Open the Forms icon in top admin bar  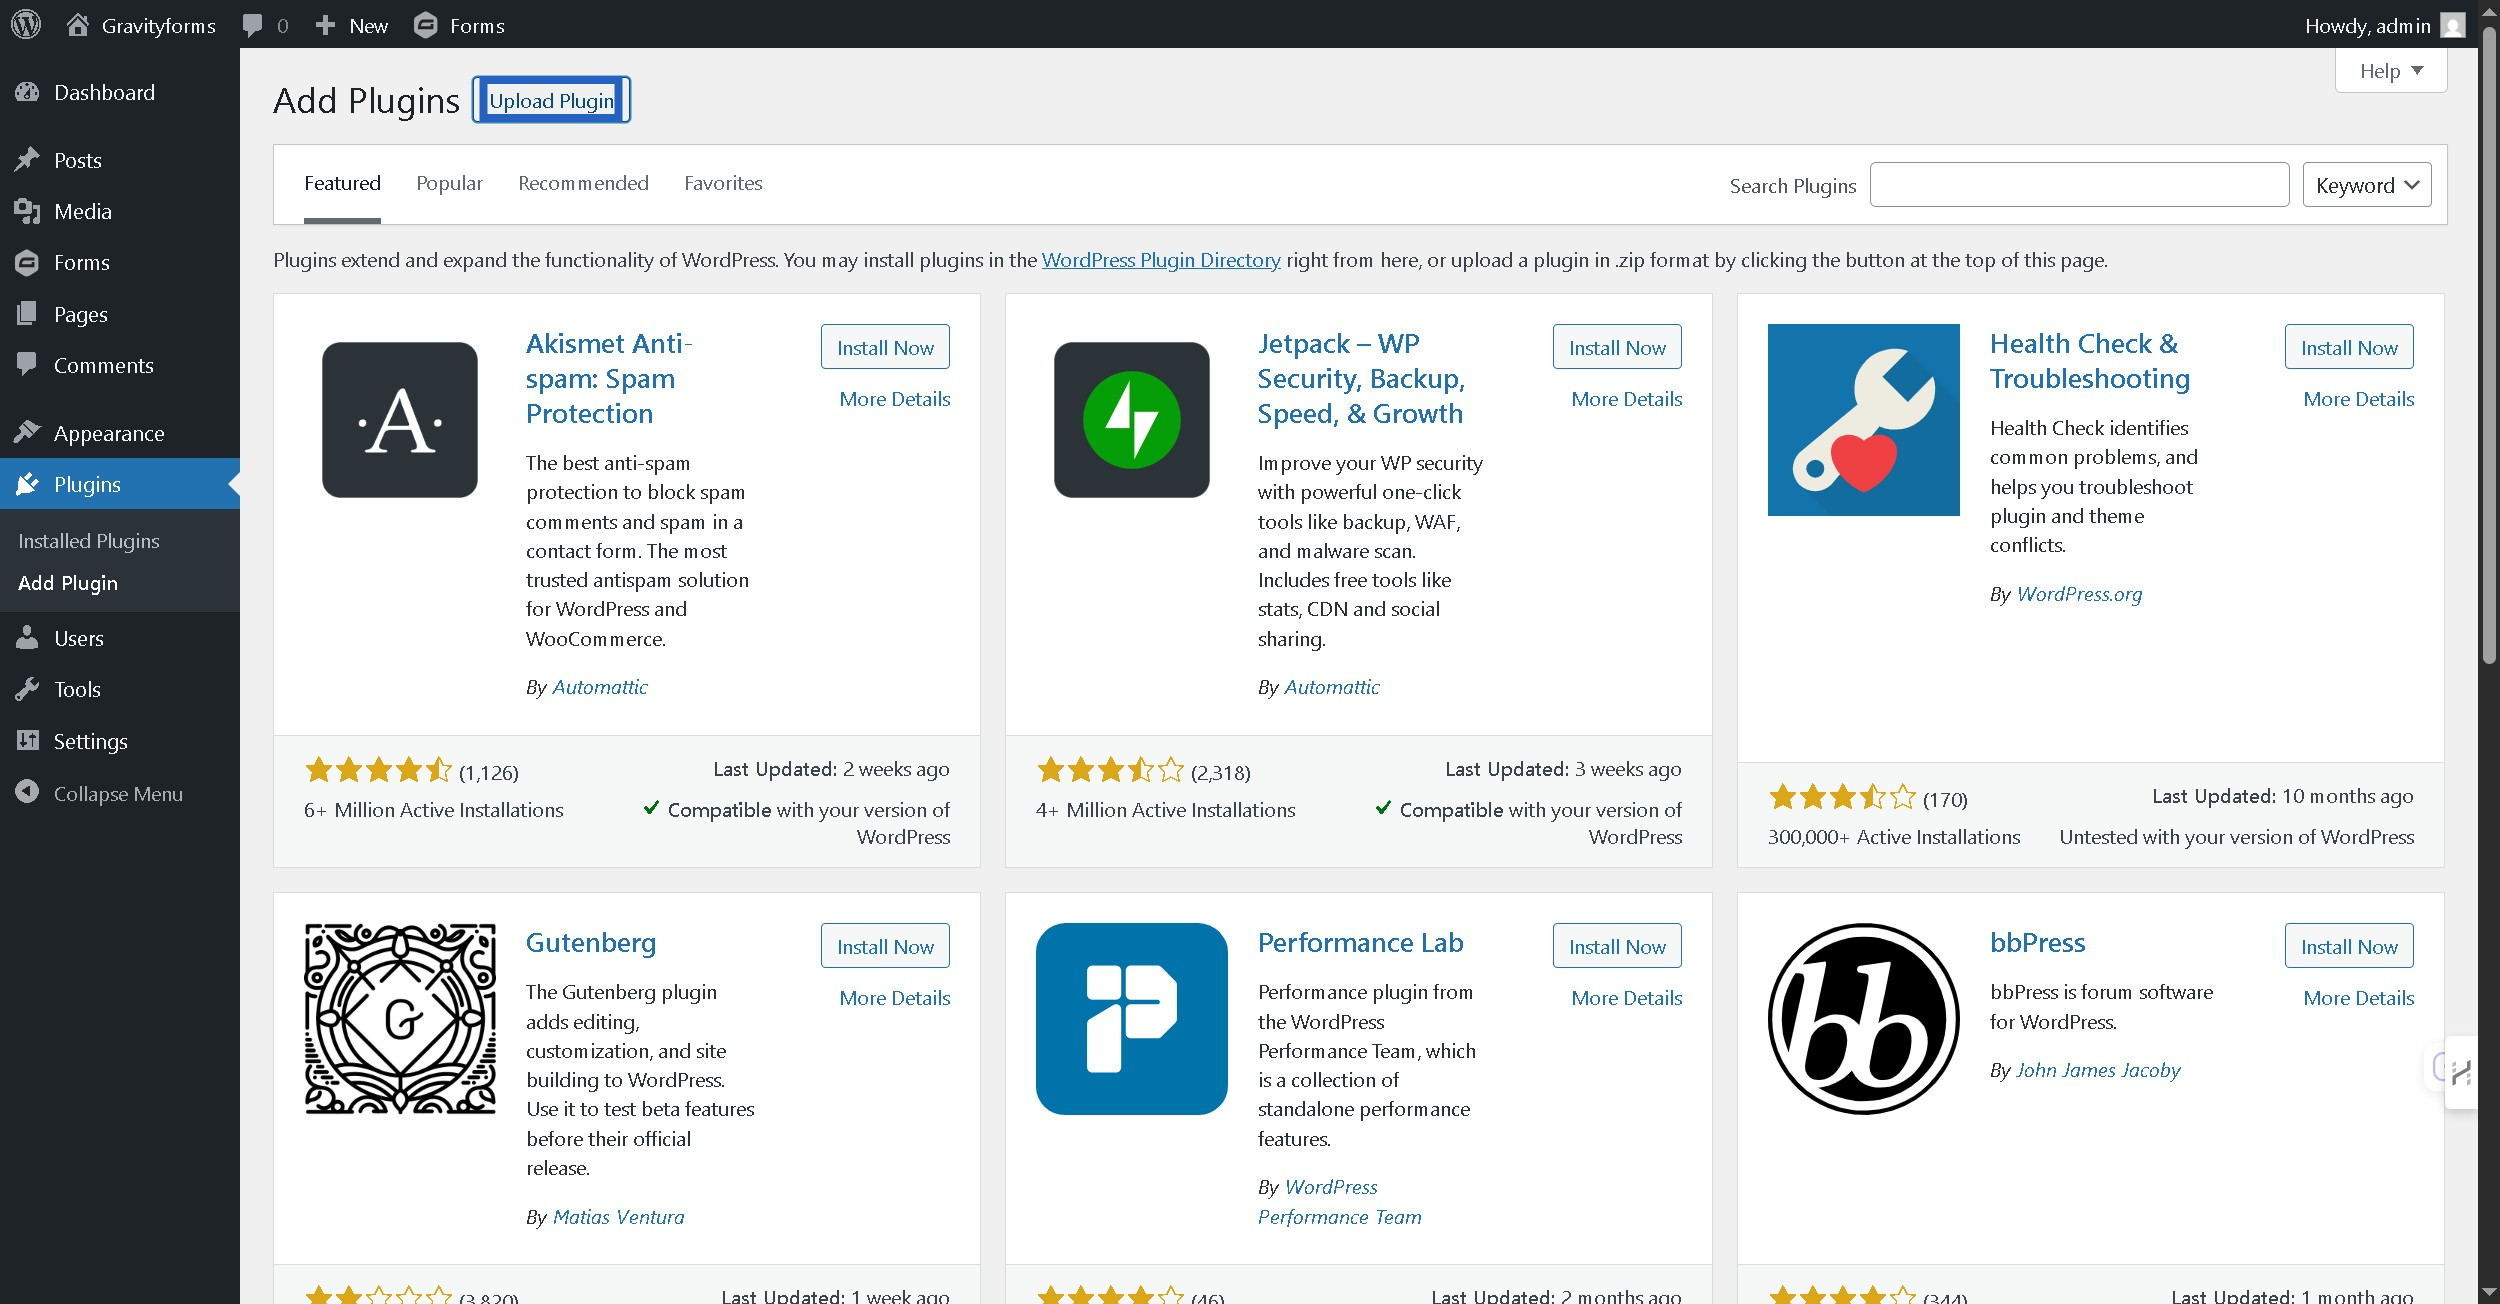pyautogui.click(x=426, y=25)
